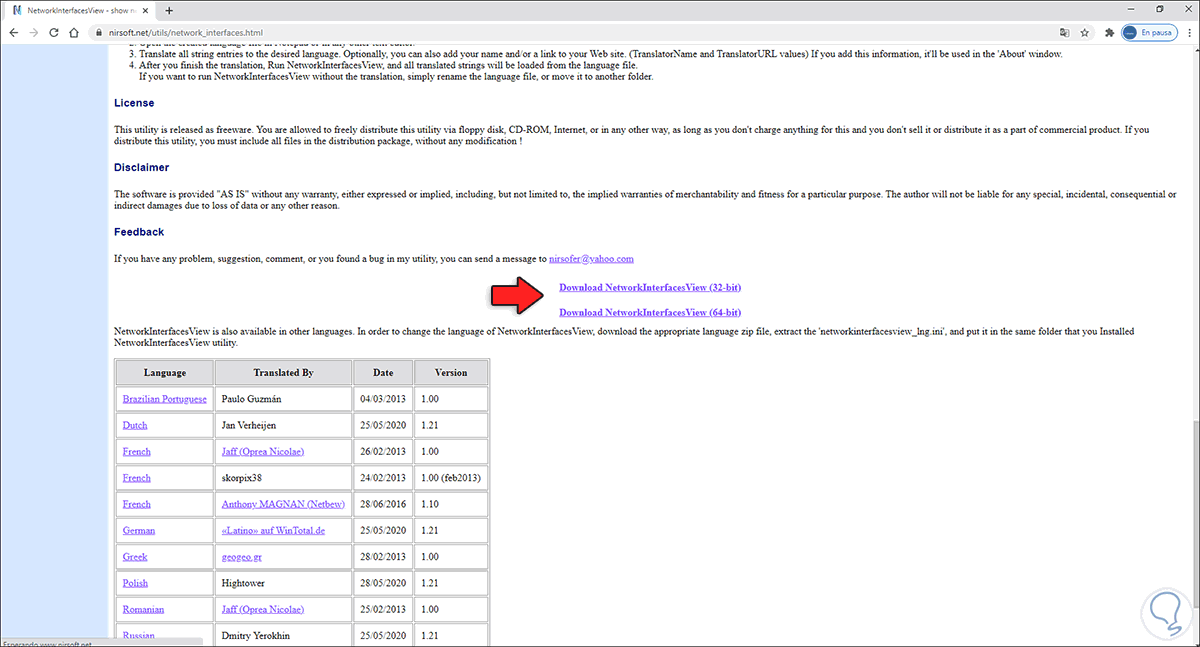Click the Translated By column header
Viewport: 1200px width, 647px height.
pos(283,373)
